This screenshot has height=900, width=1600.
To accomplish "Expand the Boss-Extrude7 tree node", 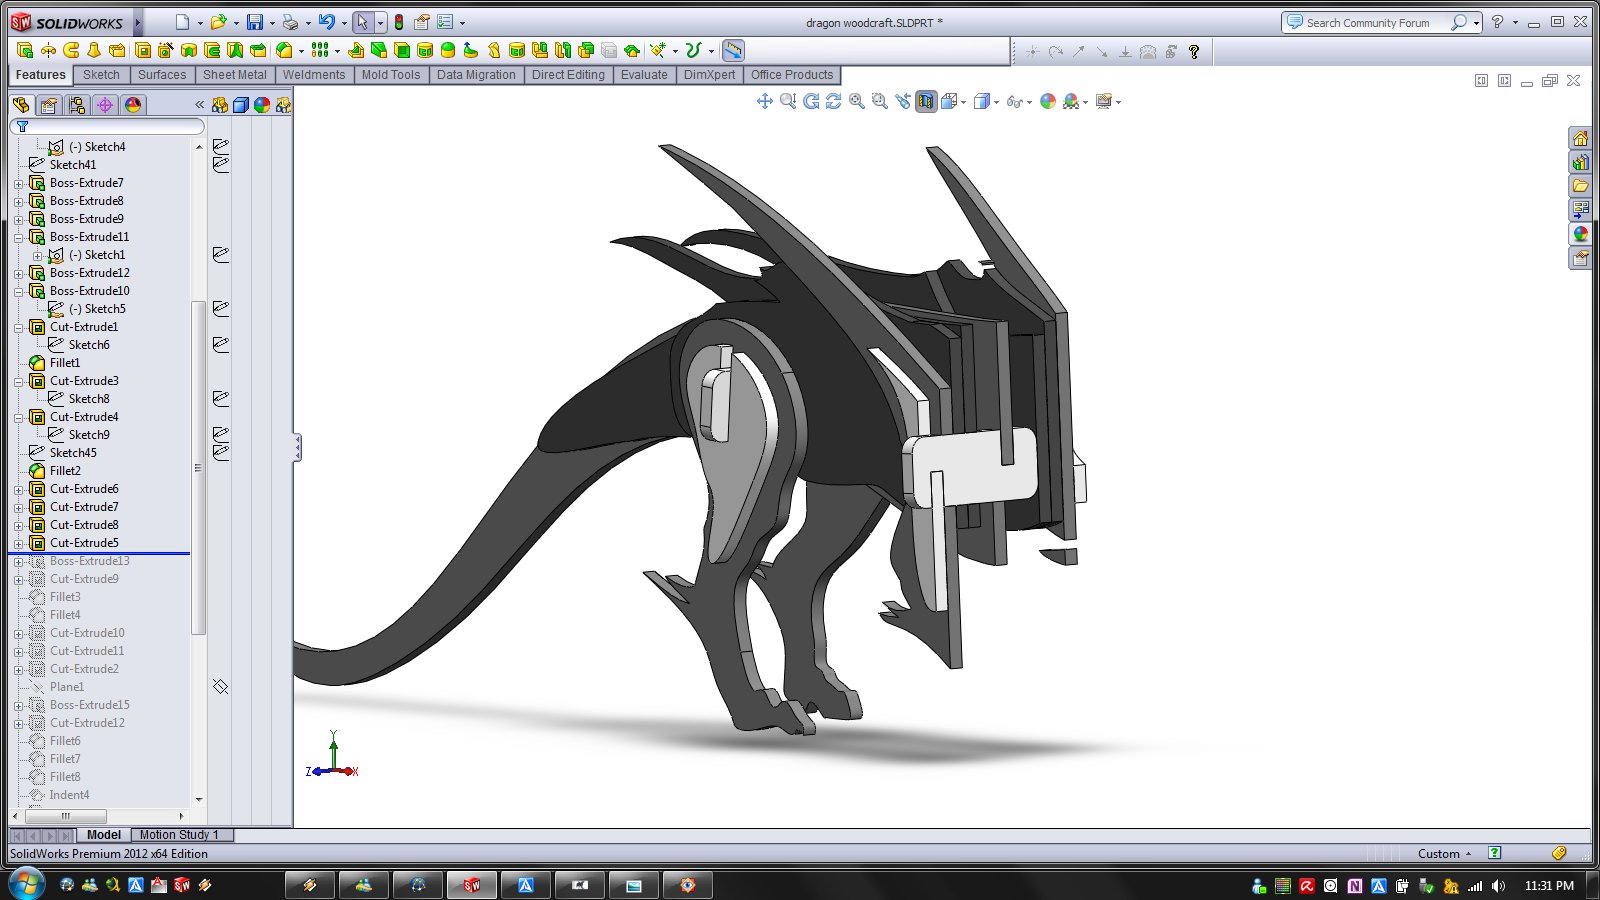I will (x=18, y=184).
